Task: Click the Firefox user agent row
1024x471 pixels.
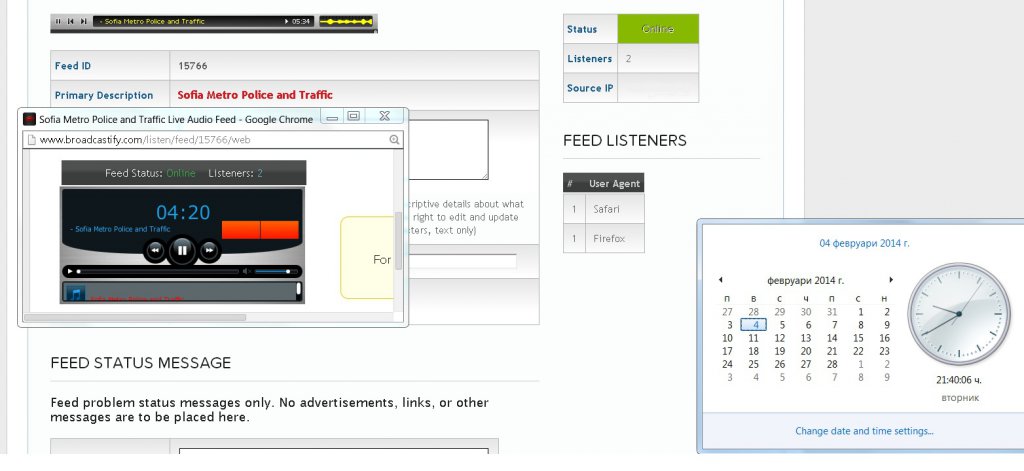Action: (603, 238)
